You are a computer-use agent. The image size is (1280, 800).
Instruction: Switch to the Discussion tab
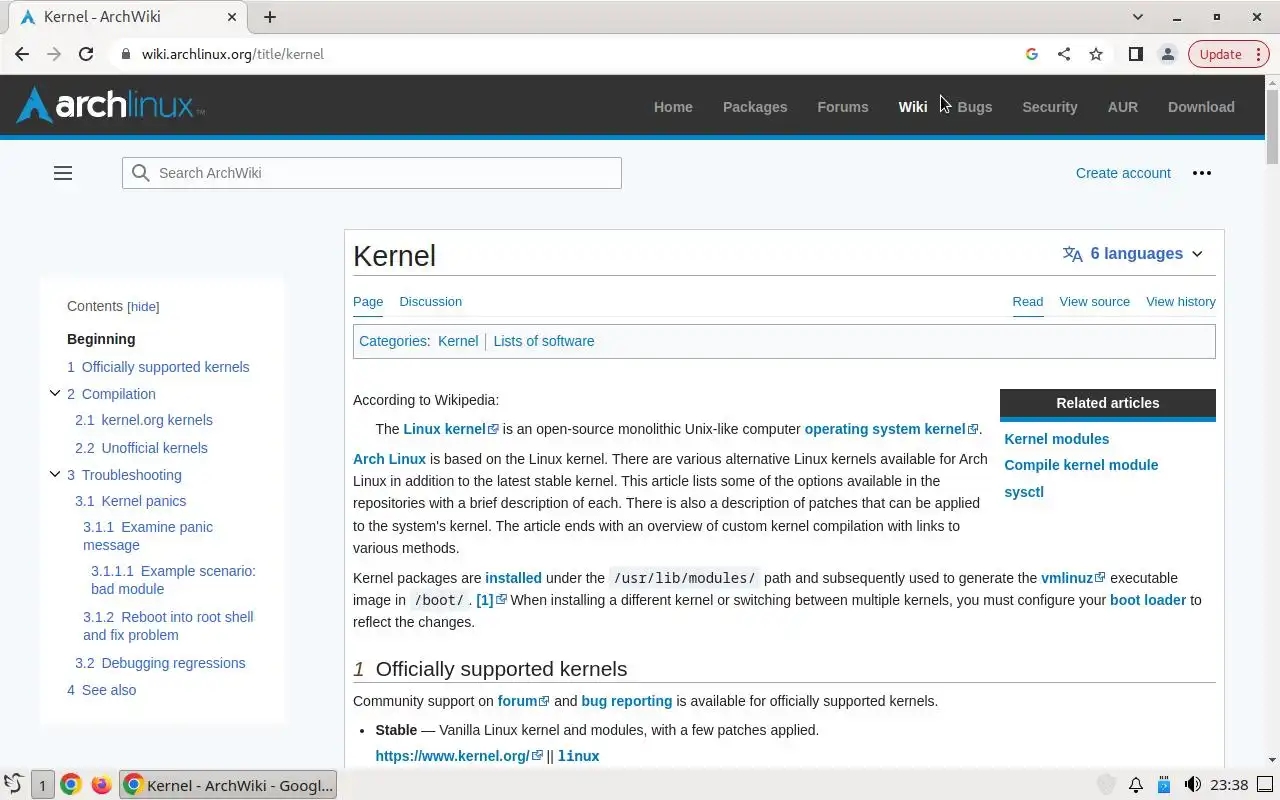[430, 301]
